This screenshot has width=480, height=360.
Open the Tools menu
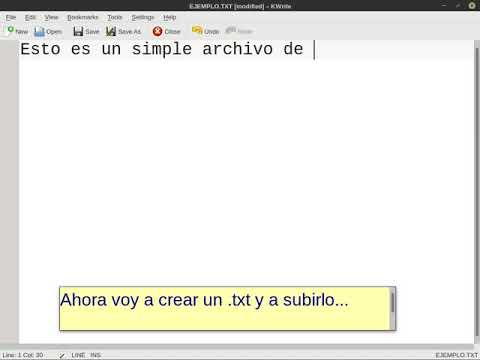coord(115,17)
